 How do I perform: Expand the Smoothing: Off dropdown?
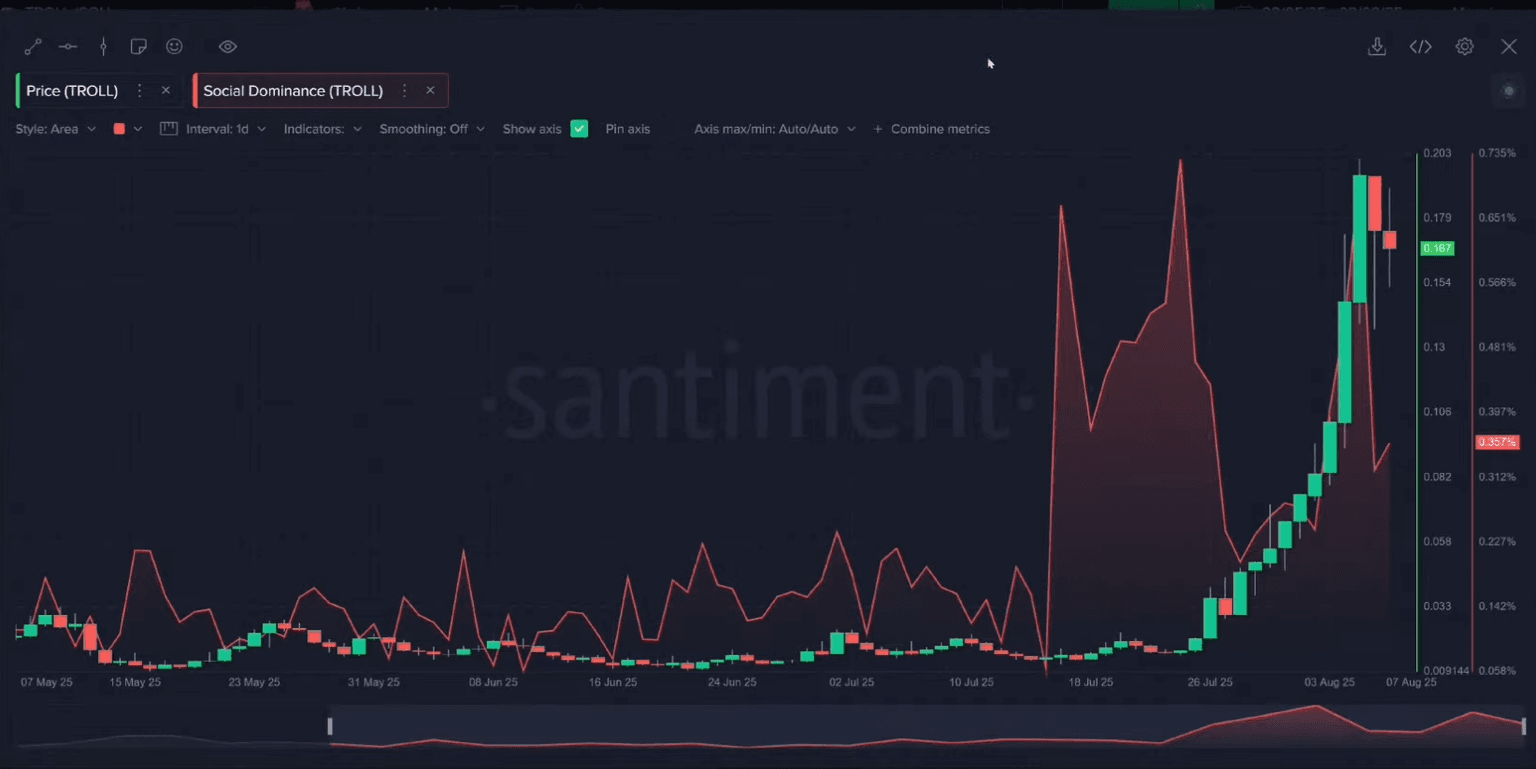pos(431,129)
